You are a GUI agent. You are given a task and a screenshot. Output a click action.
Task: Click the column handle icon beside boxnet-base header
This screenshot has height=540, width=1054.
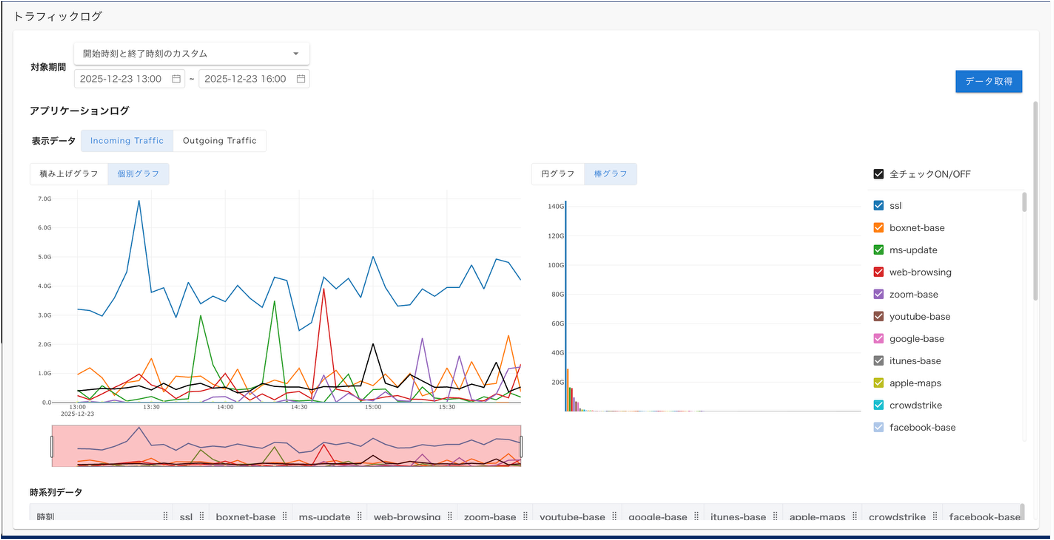(284, 517)
